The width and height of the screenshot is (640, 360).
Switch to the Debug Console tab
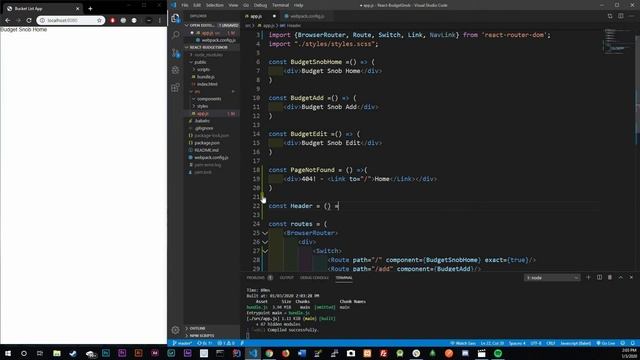point(314,278)
